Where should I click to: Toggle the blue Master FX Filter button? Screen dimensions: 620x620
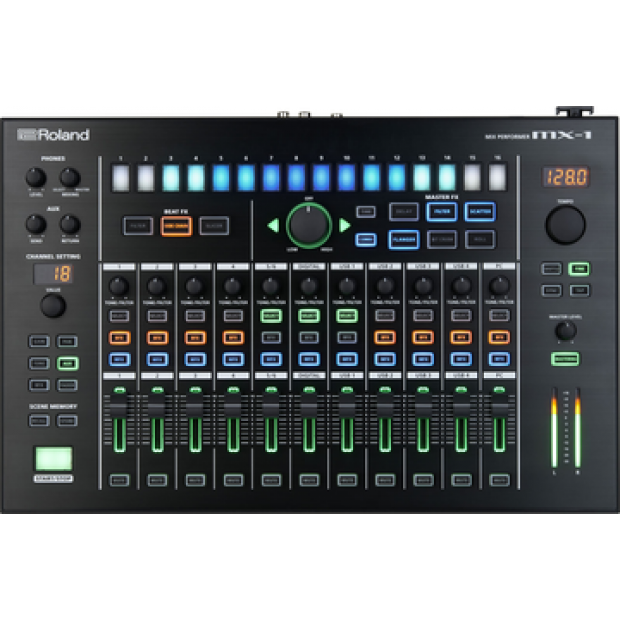tap(442, 212)
